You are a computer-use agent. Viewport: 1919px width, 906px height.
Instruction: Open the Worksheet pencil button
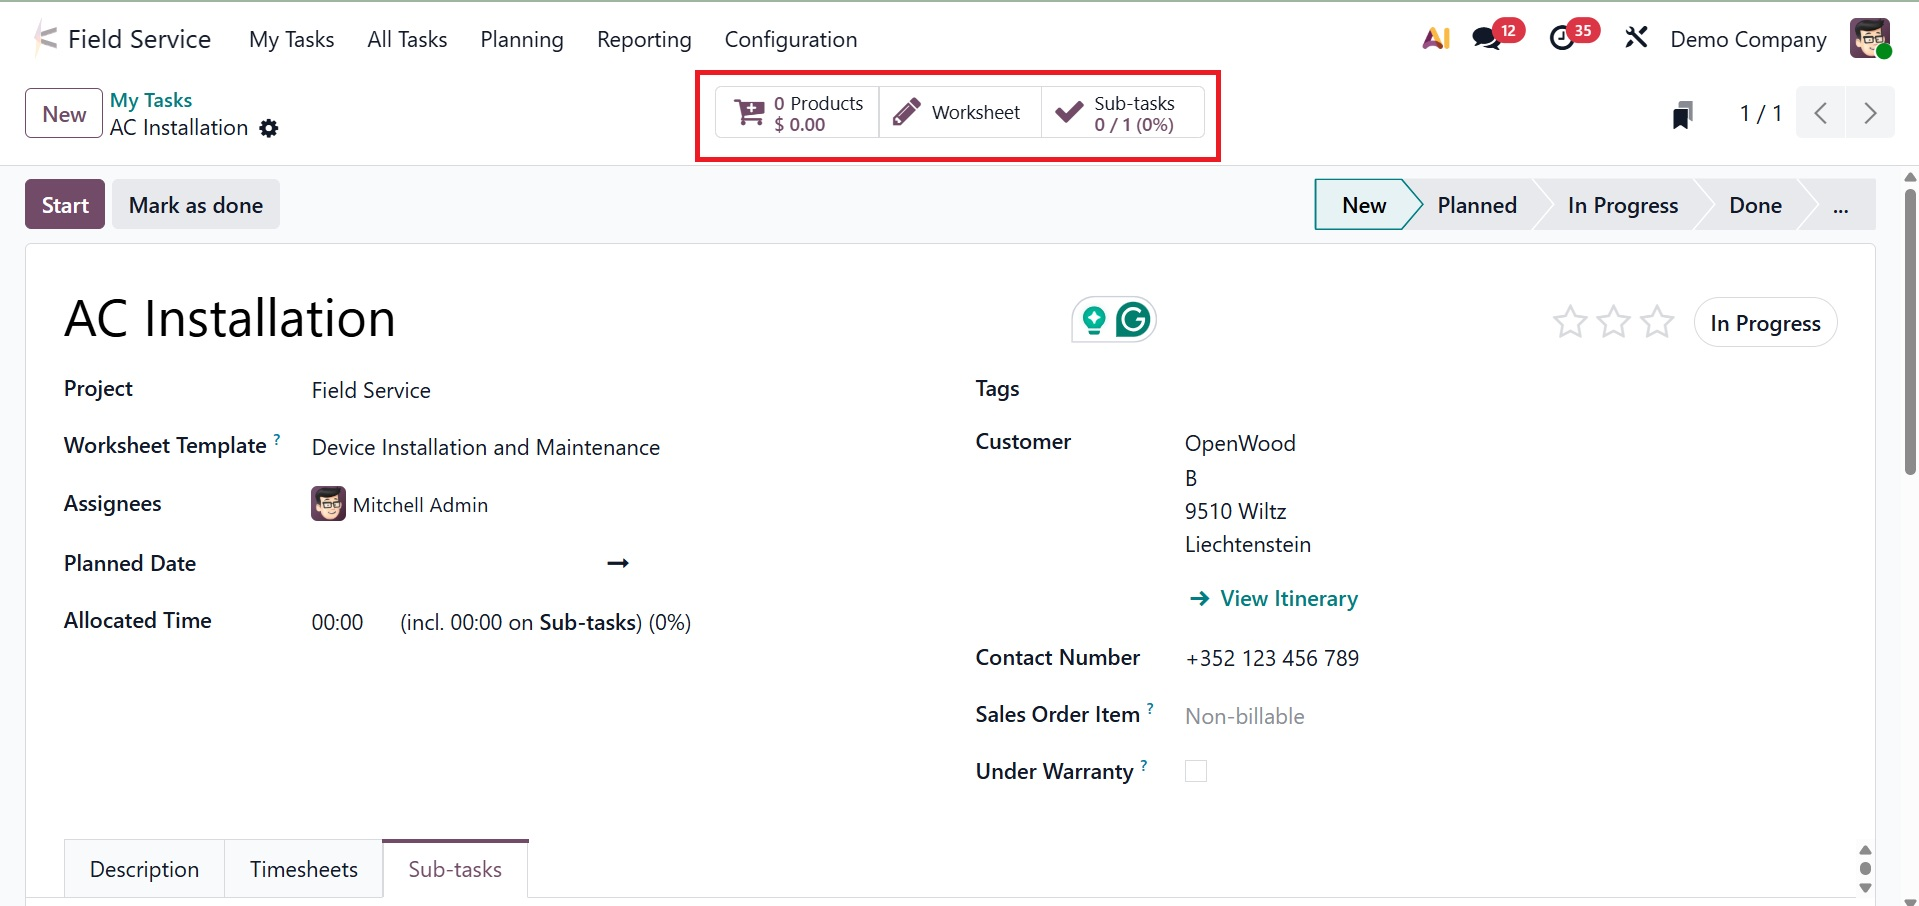(x=959, y=113)
